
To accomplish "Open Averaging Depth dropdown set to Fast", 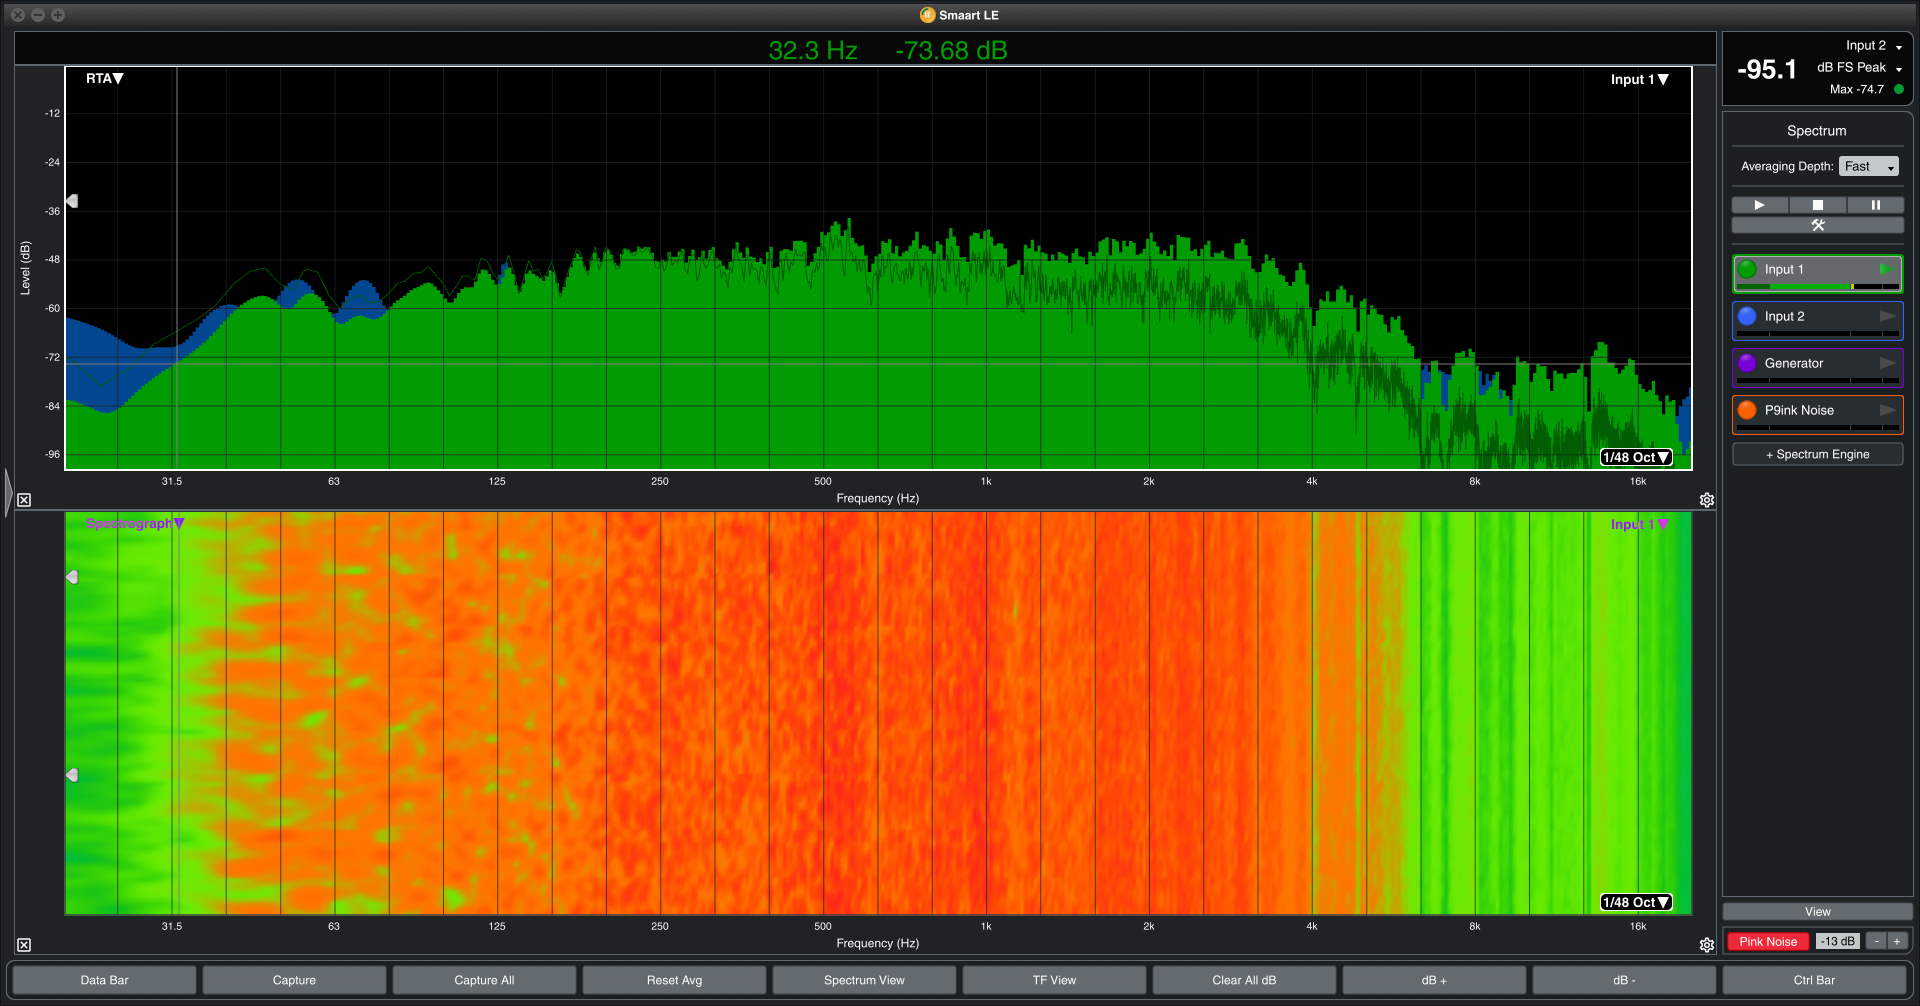I will pos(1869,166).
